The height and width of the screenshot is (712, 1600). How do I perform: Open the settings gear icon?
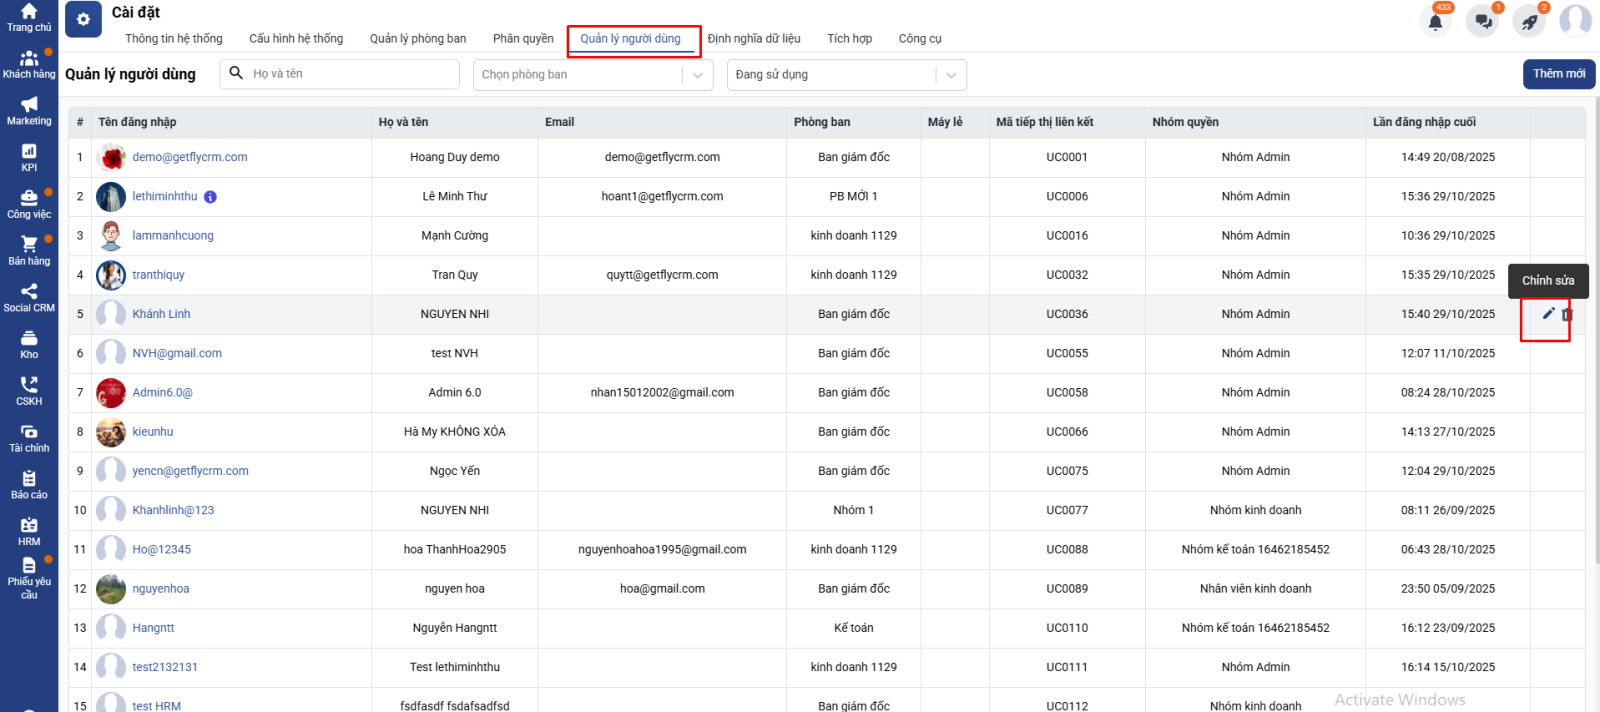pos(83,19)
